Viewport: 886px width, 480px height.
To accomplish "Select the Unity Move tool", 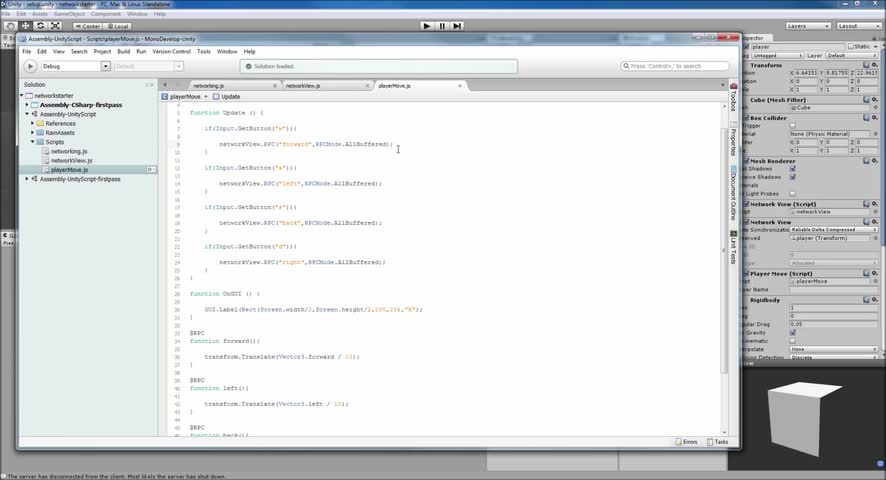I will tap(26, 26).
